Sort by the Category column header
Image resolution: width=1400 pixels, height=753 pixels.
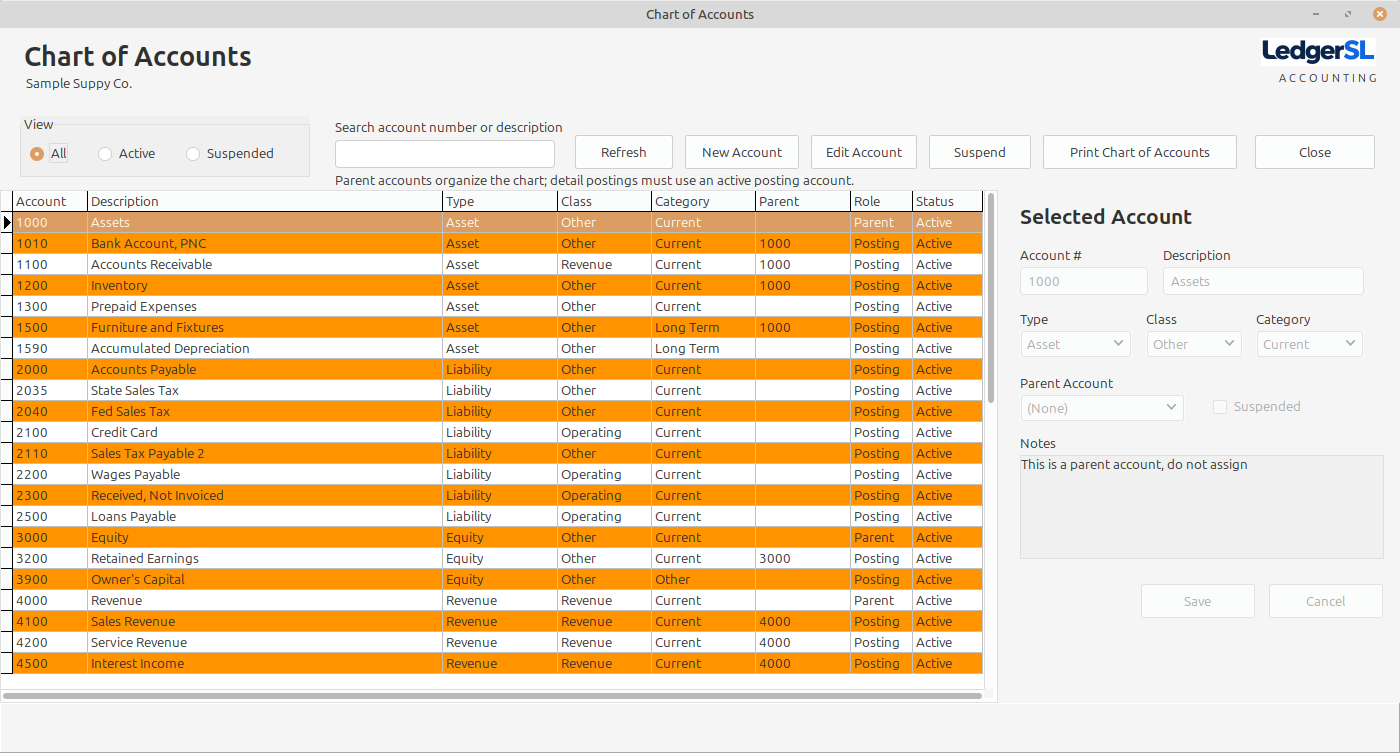pyautogui.click(x=703, y=201)
